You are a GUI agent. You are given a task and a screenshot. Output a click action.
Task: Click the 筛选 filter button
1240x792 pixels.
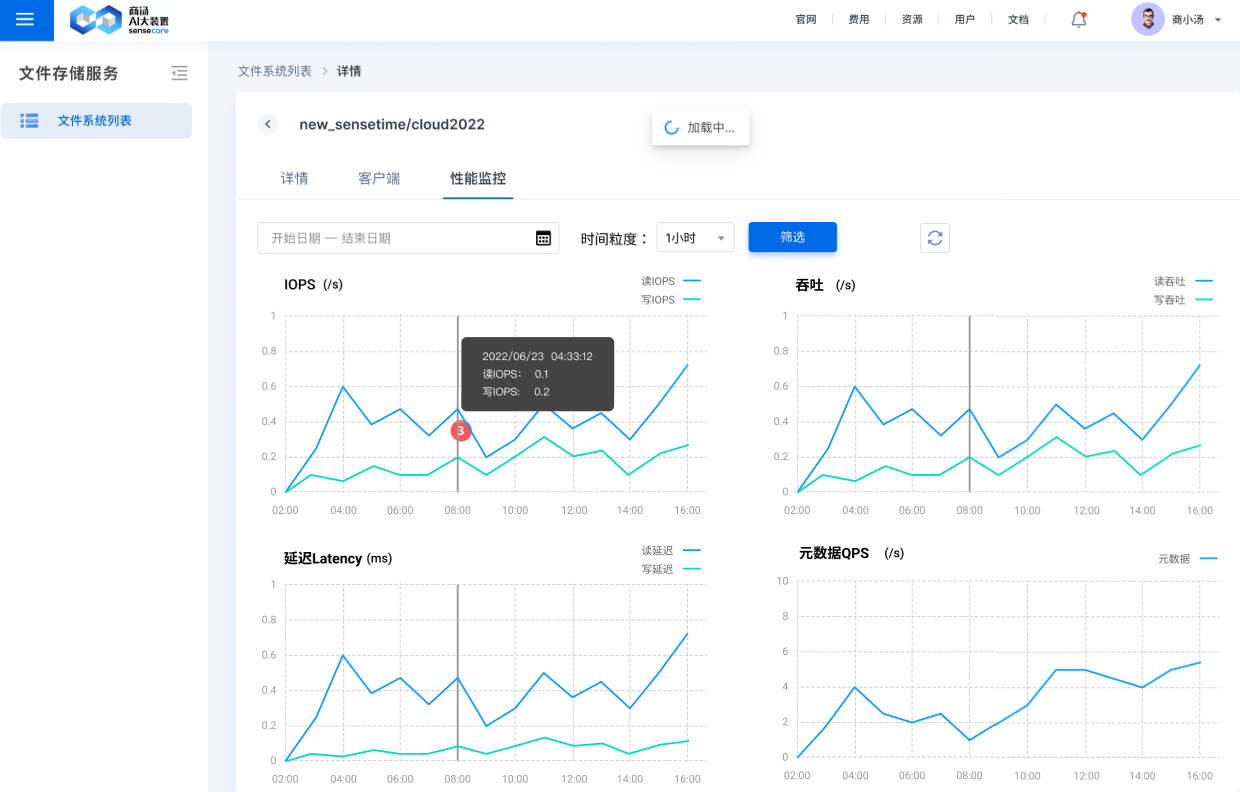pos(792,237)
